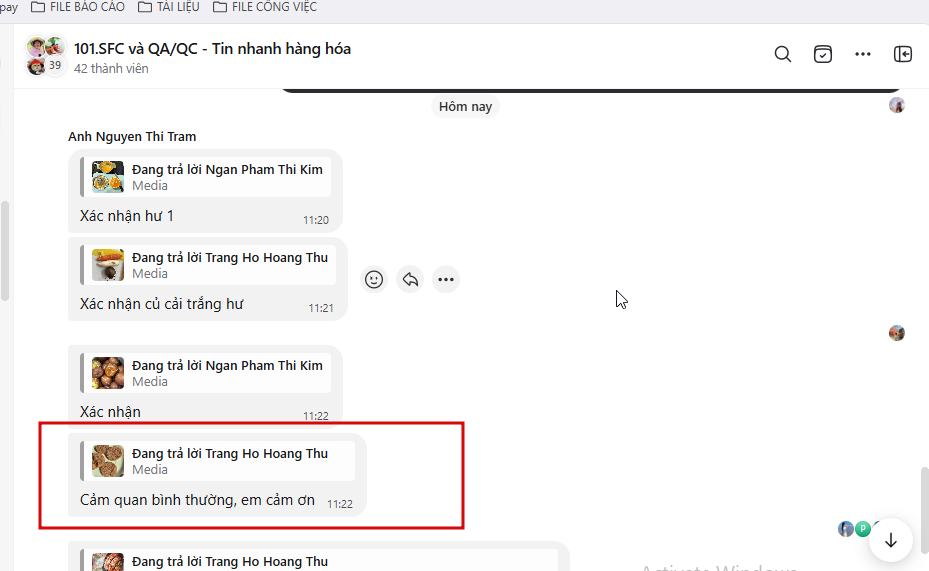929x571 pixels.
Task: Open the group avatar of 101.SFC chat
Action: point(45,56)
